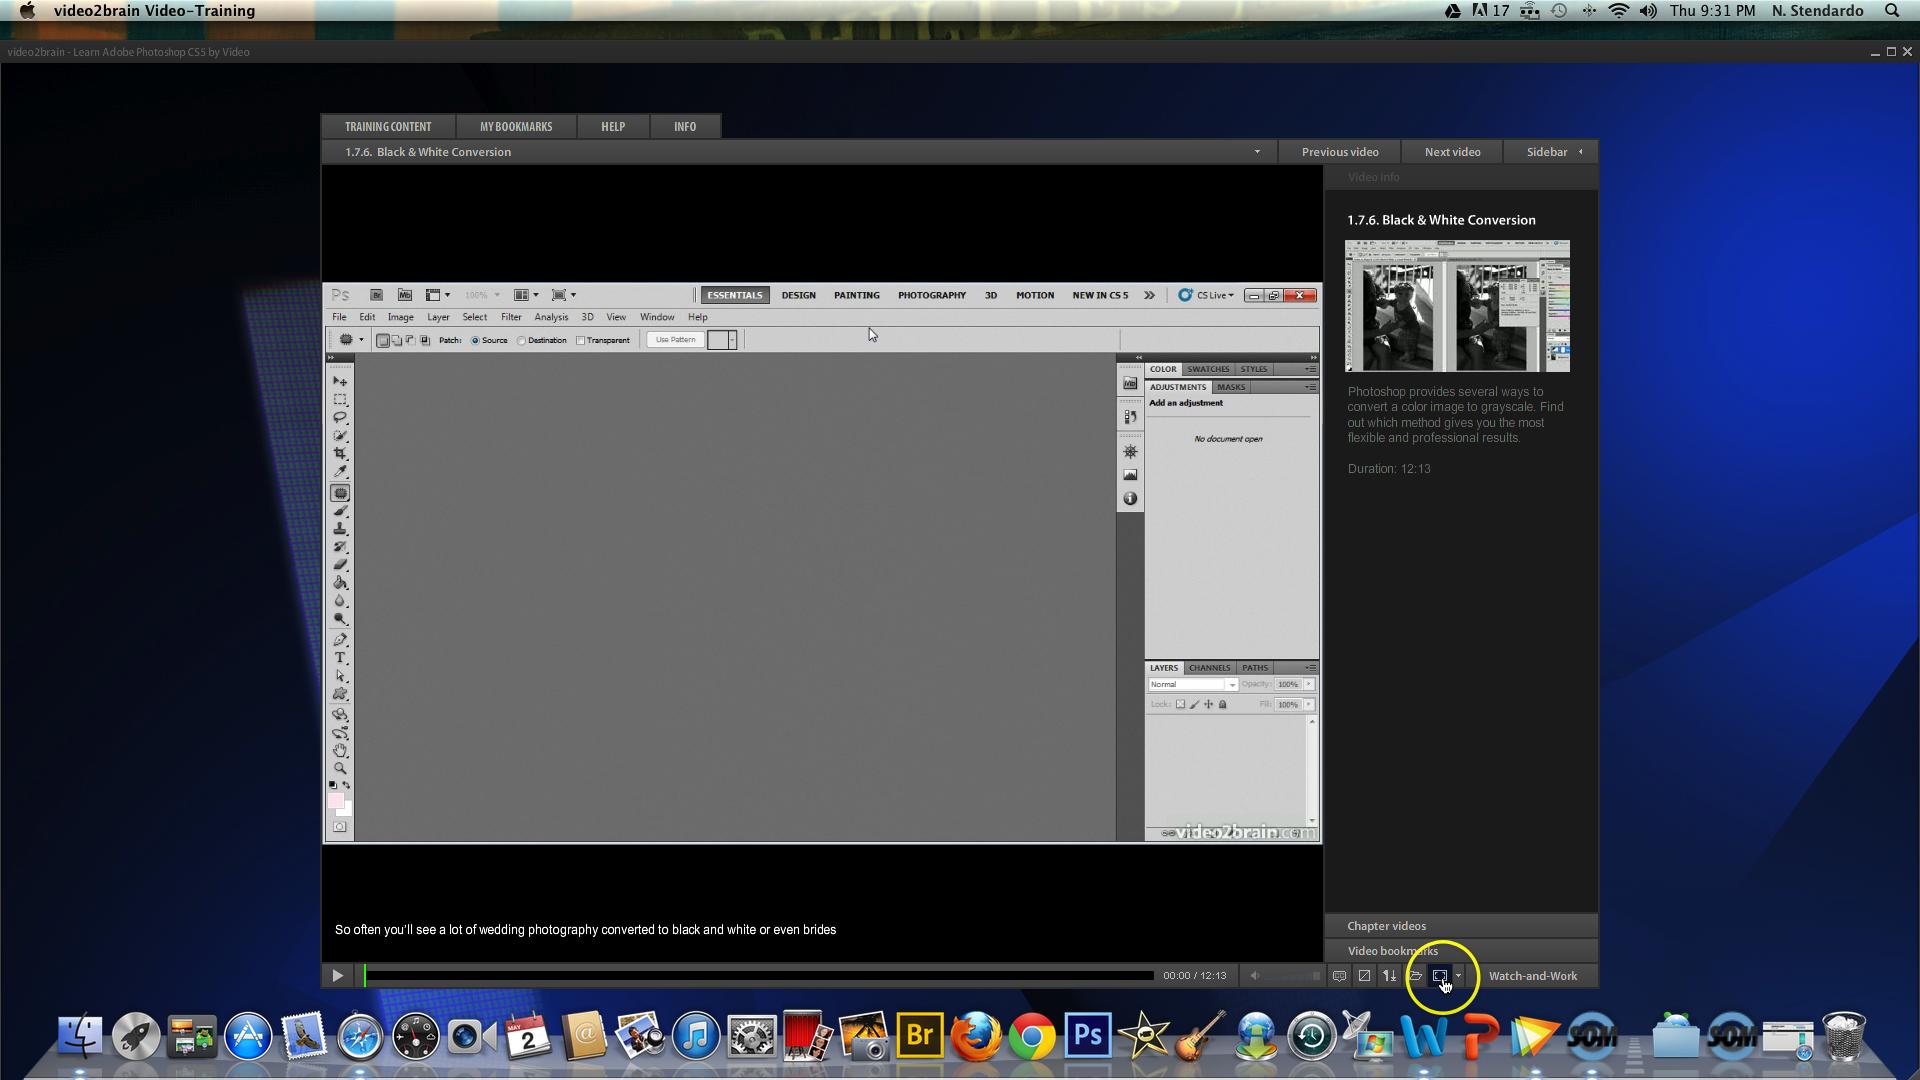
Task: Click the diagonal-slash square icon in the player bar
Action: (1364, 976)
